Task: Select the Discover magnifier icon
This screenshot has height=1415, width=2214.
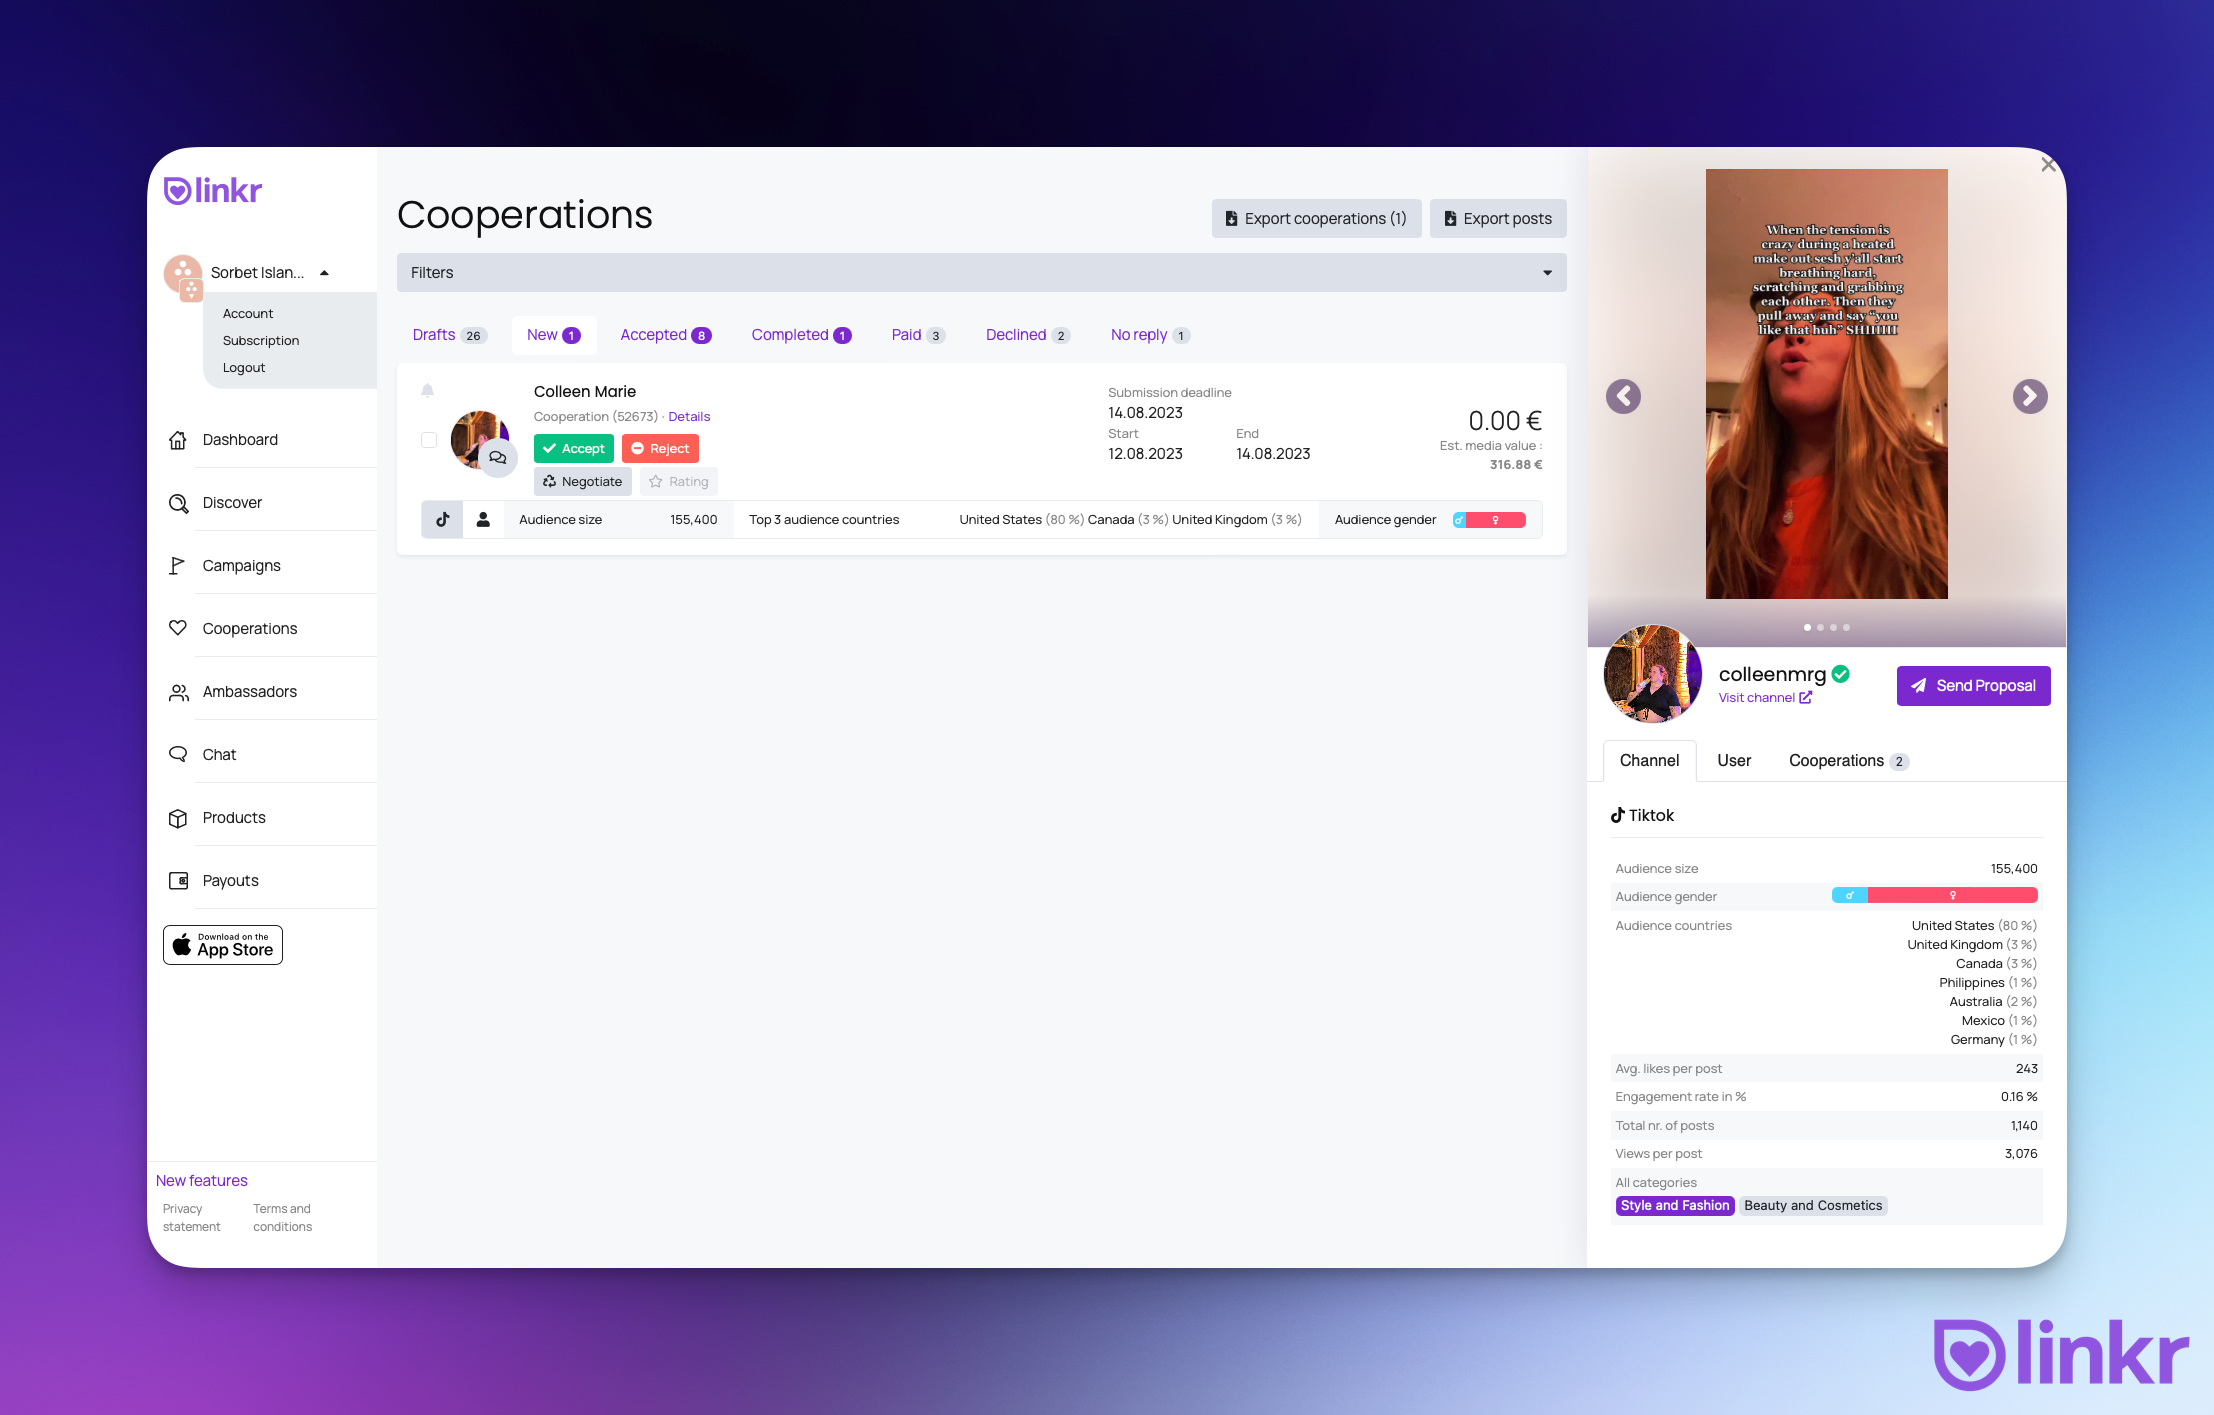Action: [178, 503]
